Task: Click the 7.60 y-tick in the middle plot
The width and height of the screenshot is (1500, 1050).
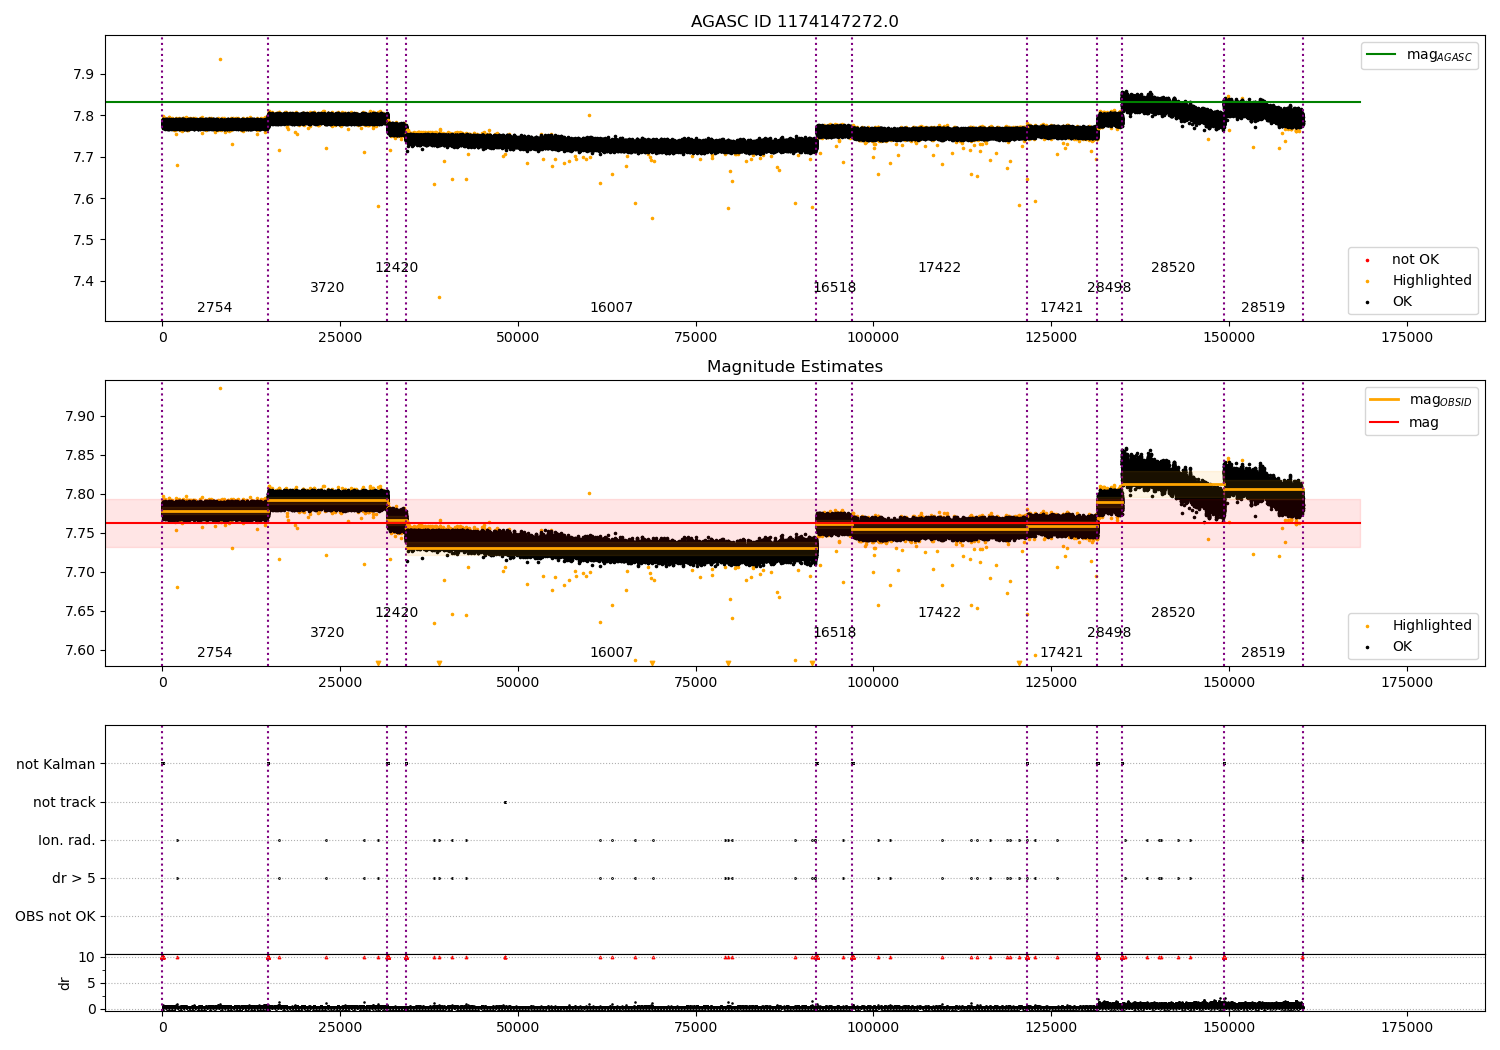Action: (x=79, y=651)
